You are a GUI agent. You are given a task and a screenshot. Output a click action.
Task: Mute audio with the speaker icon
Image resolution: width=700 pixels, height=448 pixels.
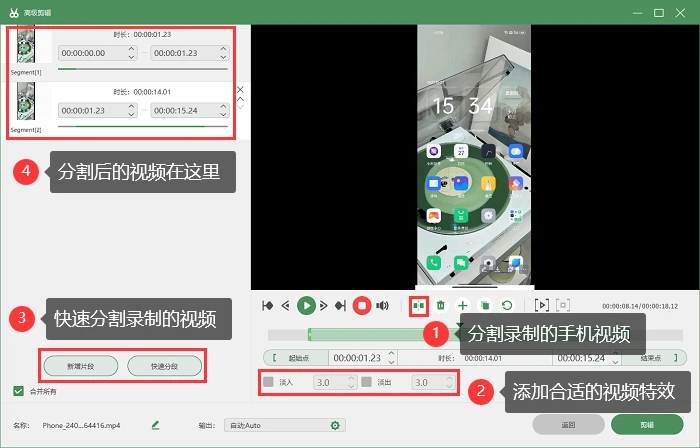click(x=382, y=306)
